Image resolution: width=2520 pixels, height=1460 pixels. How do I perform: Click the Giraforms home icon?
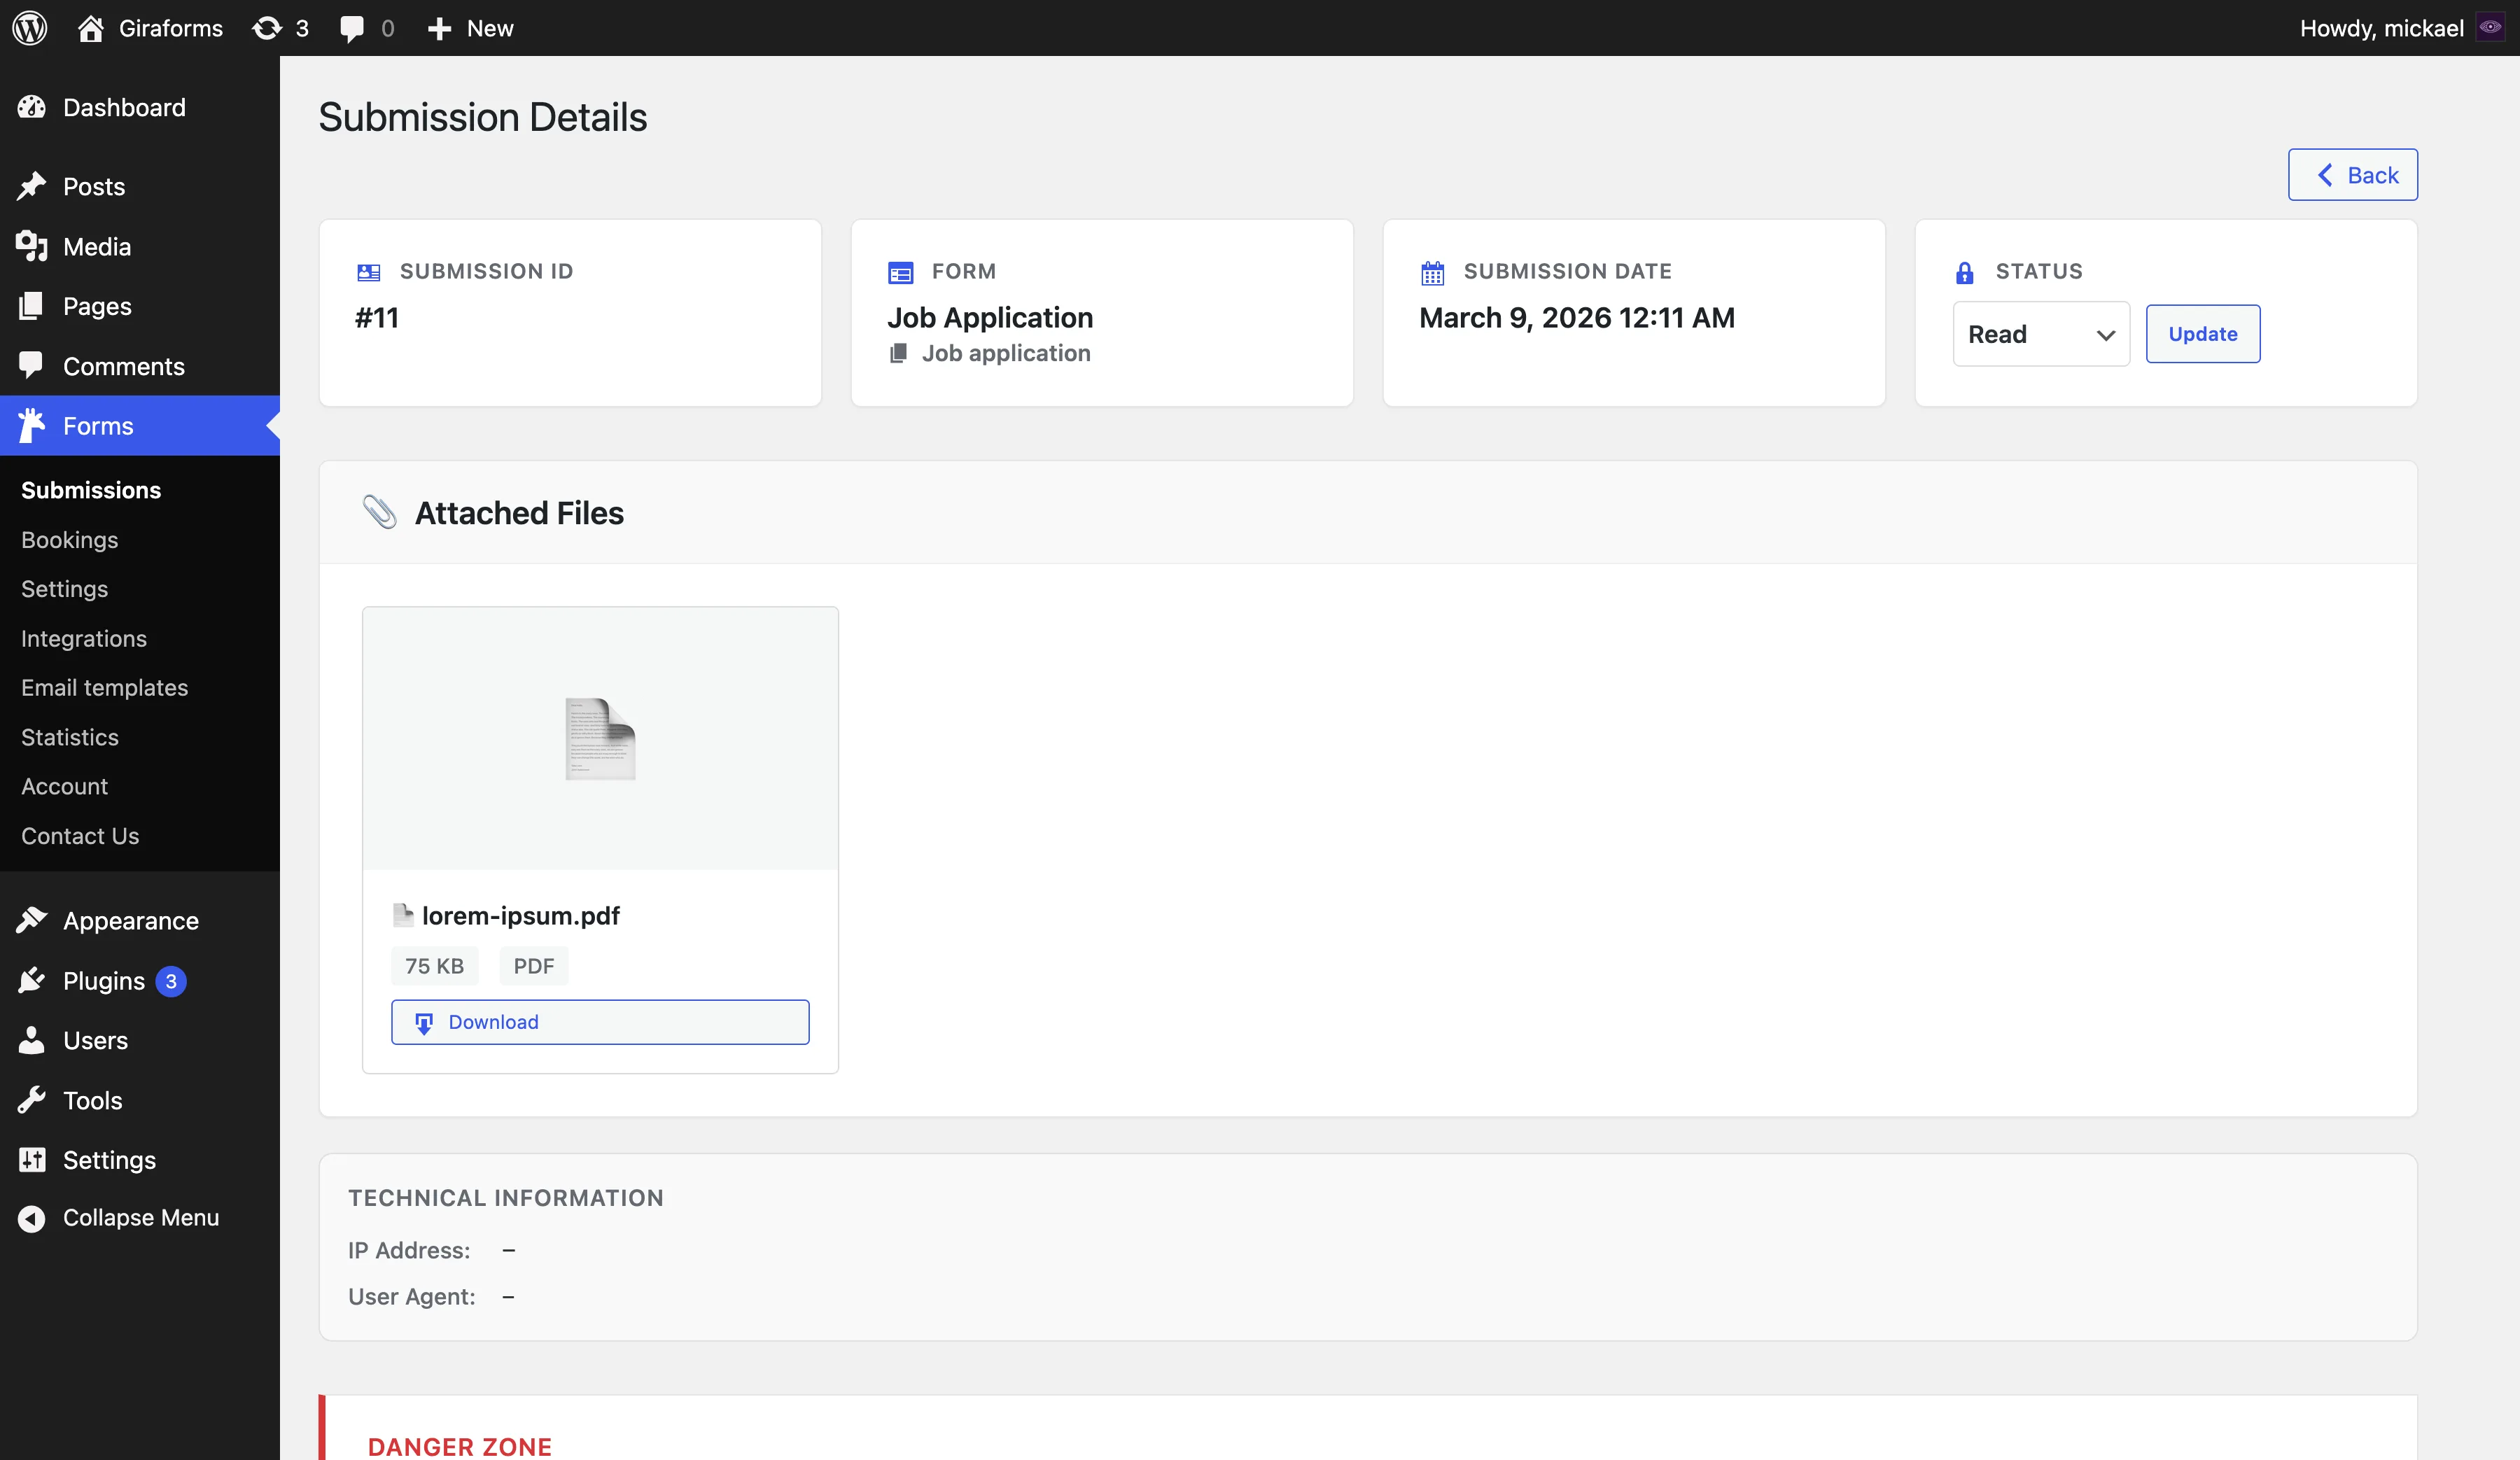pyautogui.click(x=91, y=27)
